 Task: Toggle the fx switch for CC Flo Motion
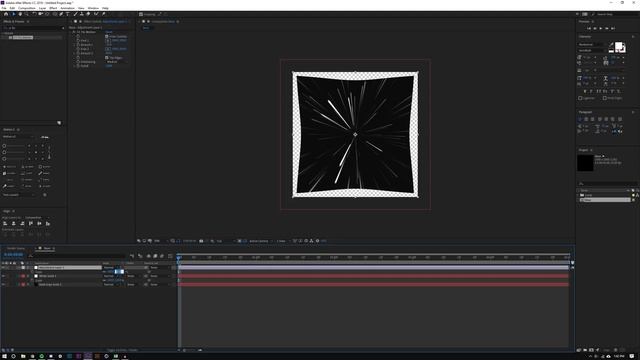point(74,32)
